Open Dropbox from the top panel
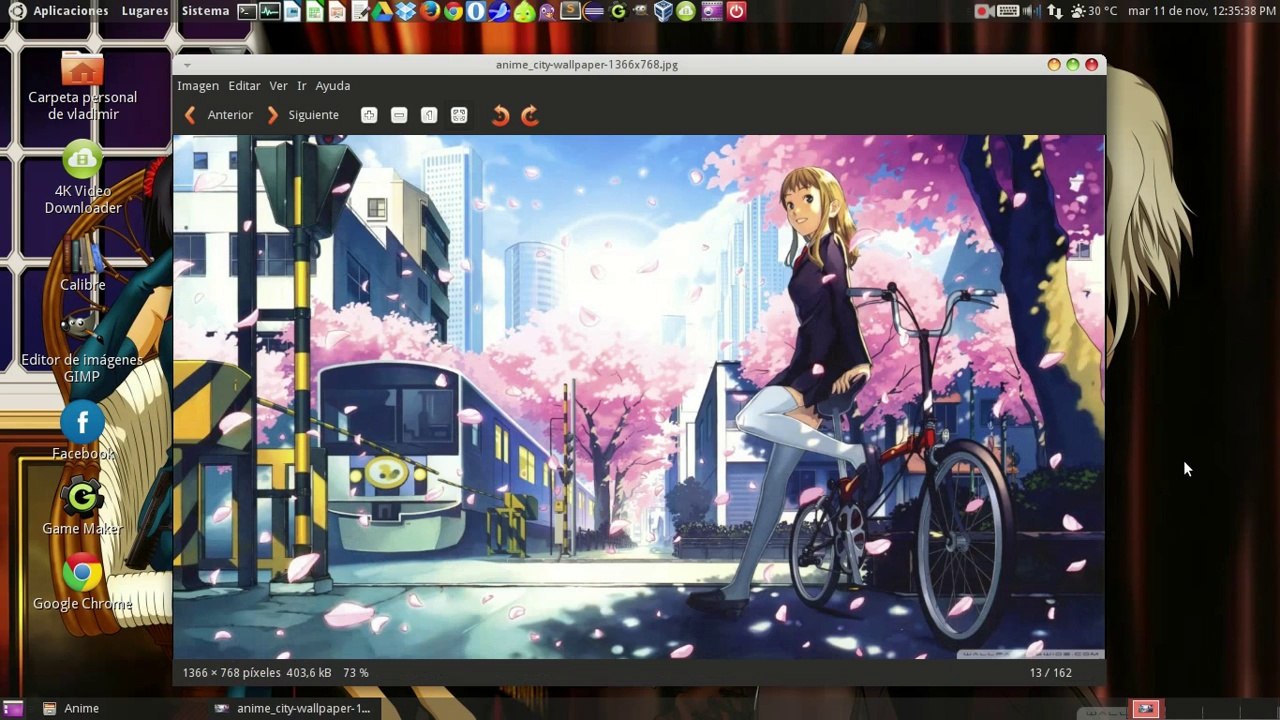Viewport: 1280px width, 720px height. (406, 11)
